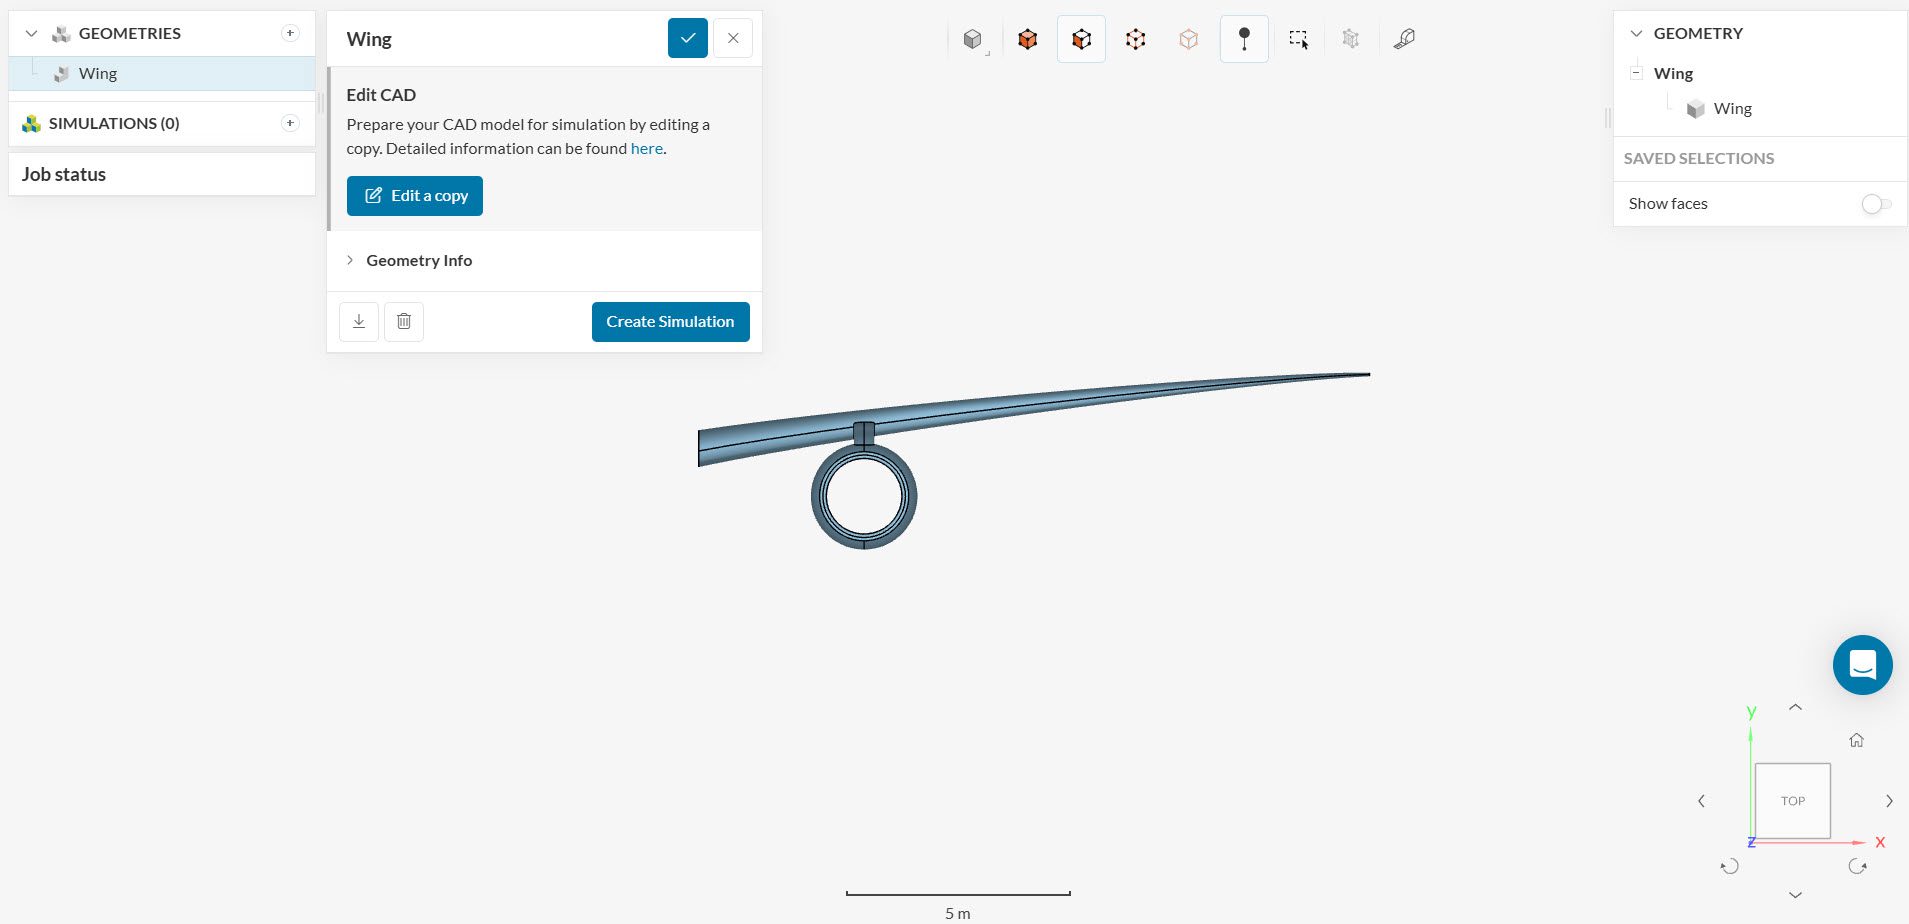Click the probe point tool icon
Viewport: 1909px width, 924px height.
tap(1243, 38)
